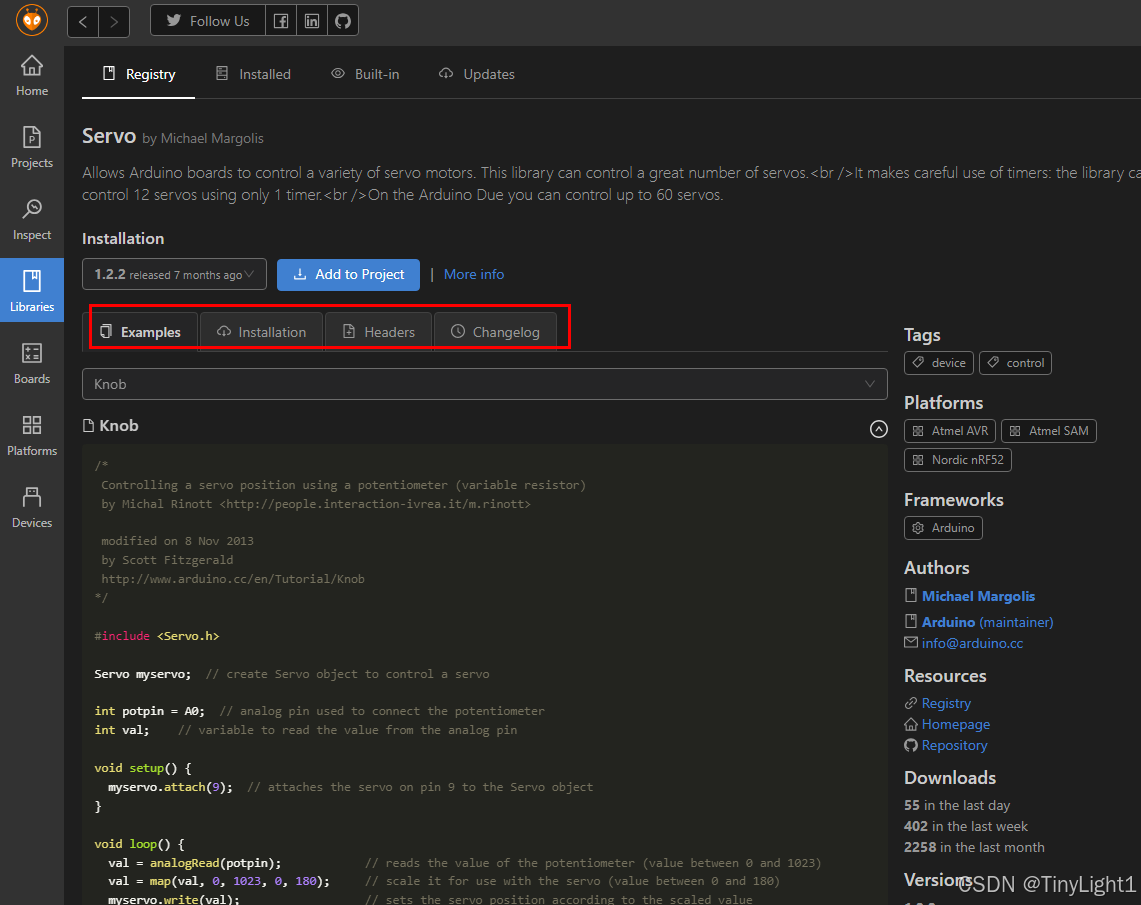
Task: Open the Michael Margolis author link
Action: (978, 596)
